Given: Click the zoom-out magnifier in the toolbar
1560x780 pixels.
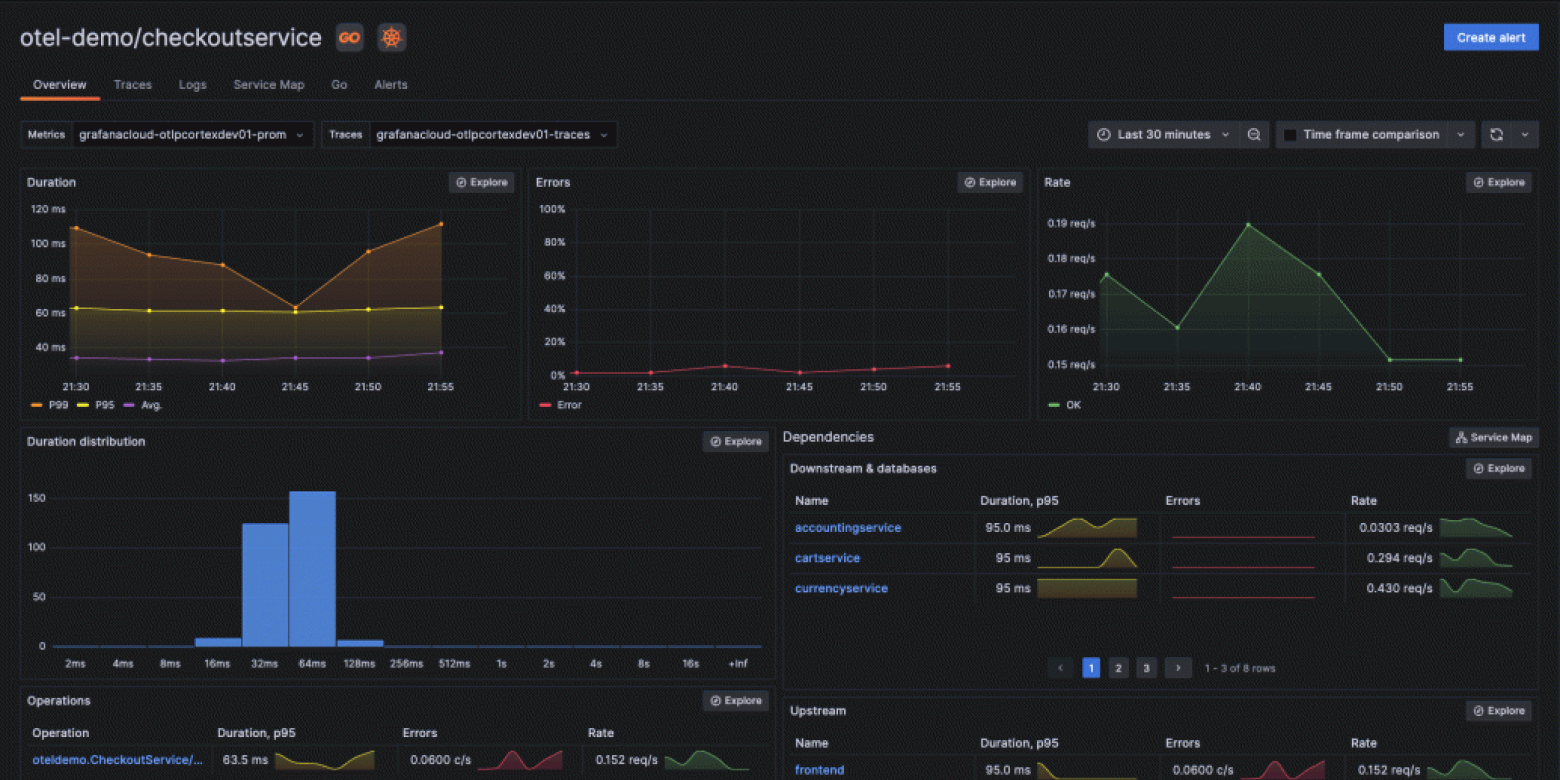Looking at the screenshot, I should pos(1255,134).
